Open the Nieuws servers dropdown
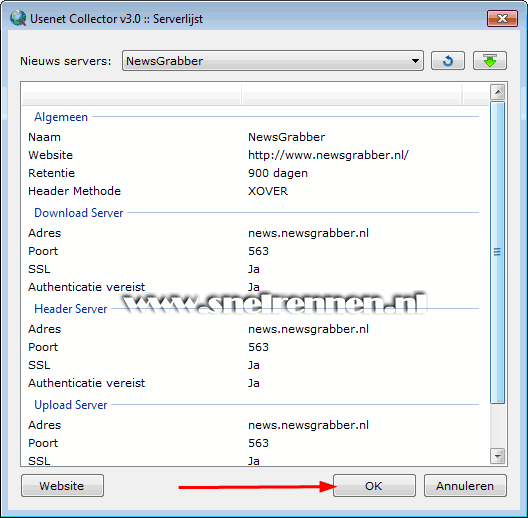The width and height of the screenshot is (528, 518). (273, 61)
